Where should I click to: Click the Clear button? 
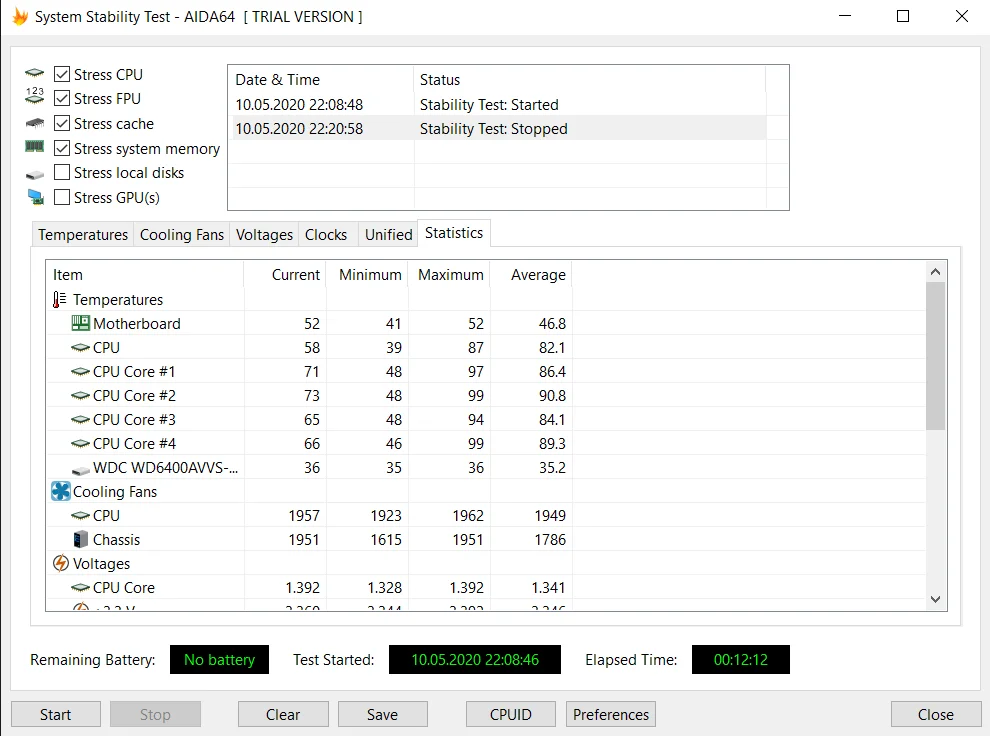283,714
